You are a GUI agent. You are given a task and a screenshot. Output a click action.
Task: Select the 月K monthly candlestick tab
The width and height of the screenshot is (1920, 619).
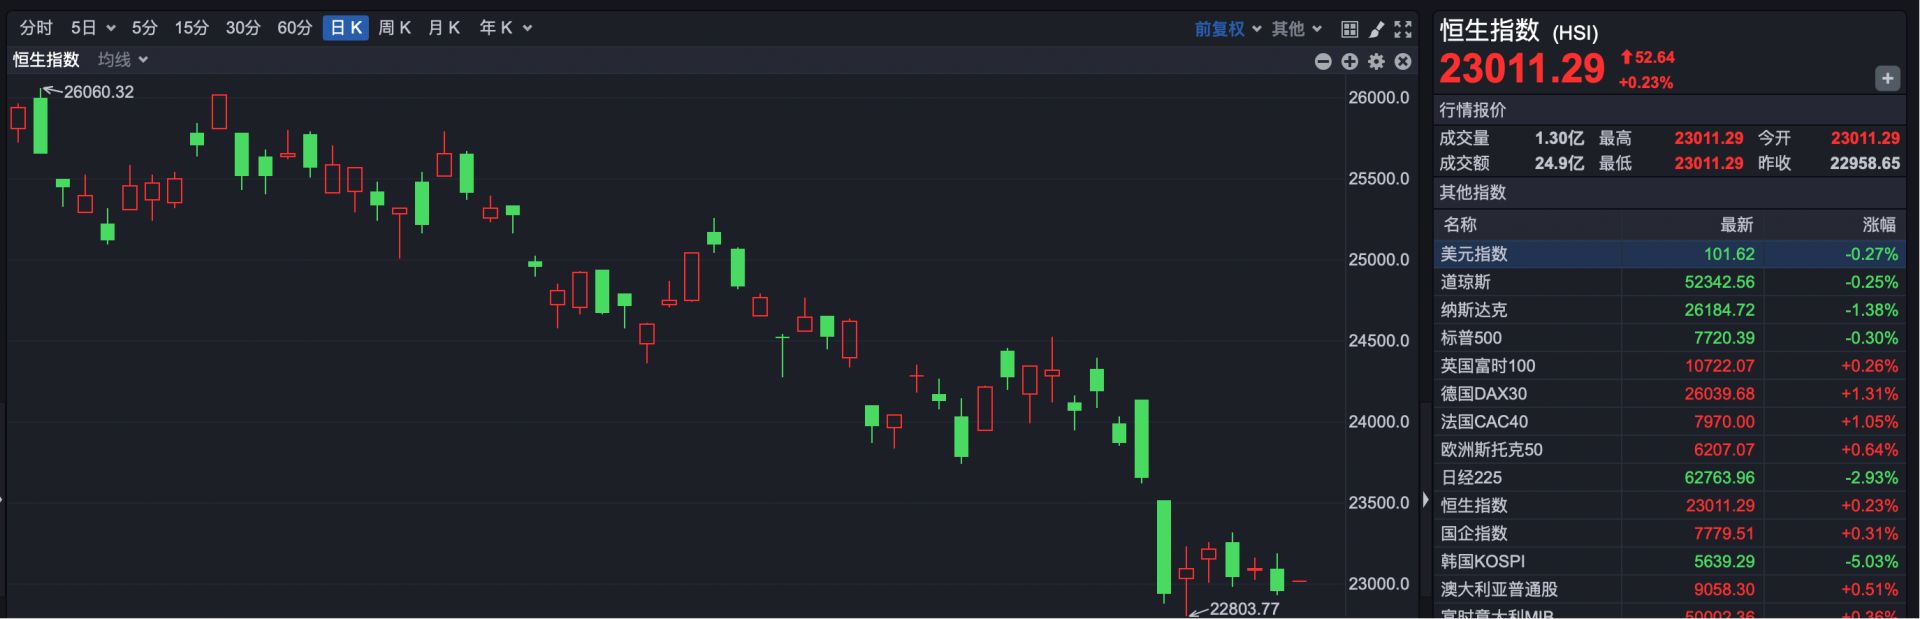444,28
